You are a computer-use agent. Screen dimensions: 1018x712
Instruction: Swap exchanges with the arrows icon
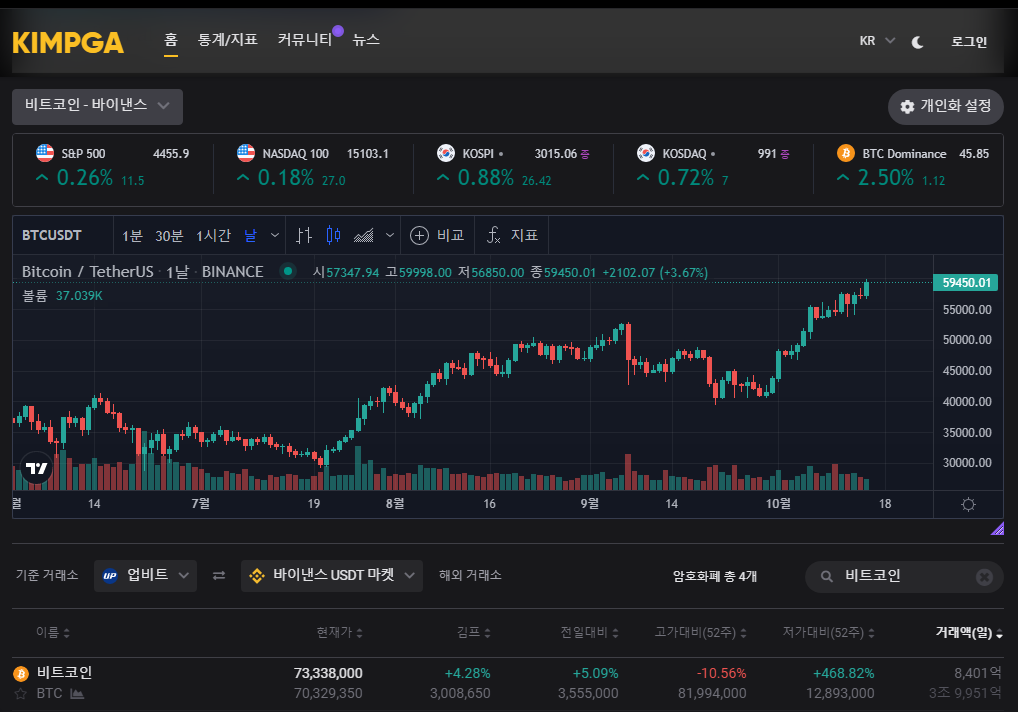219,575
